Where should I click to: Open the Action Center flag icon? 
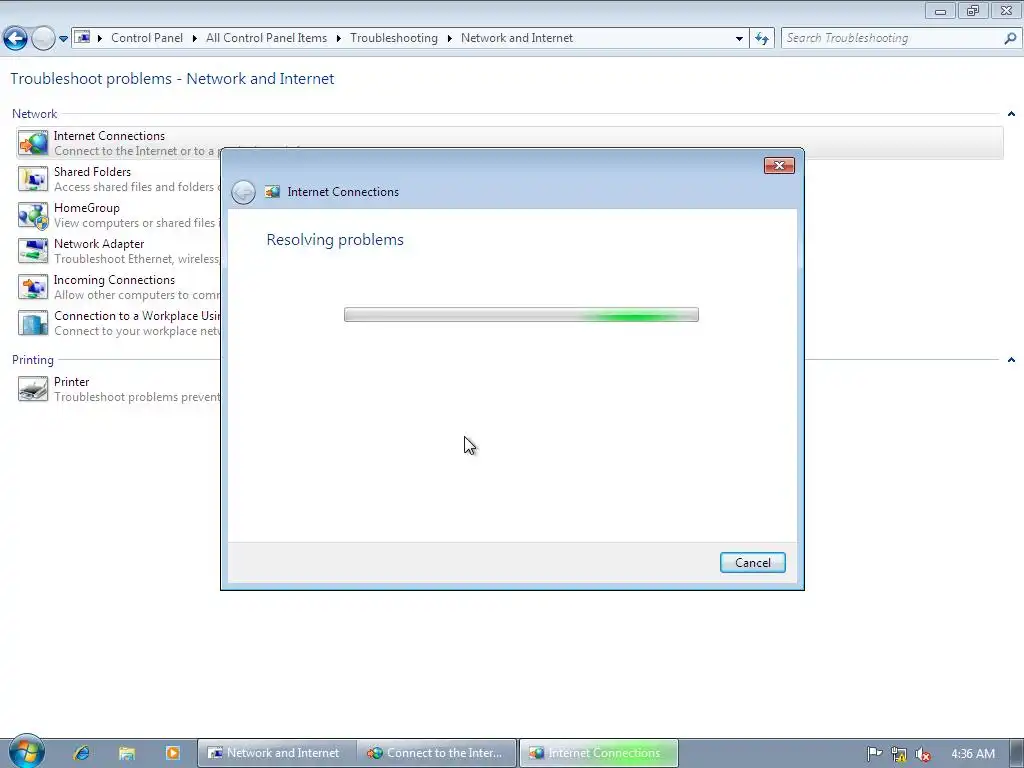click(874, 754)
